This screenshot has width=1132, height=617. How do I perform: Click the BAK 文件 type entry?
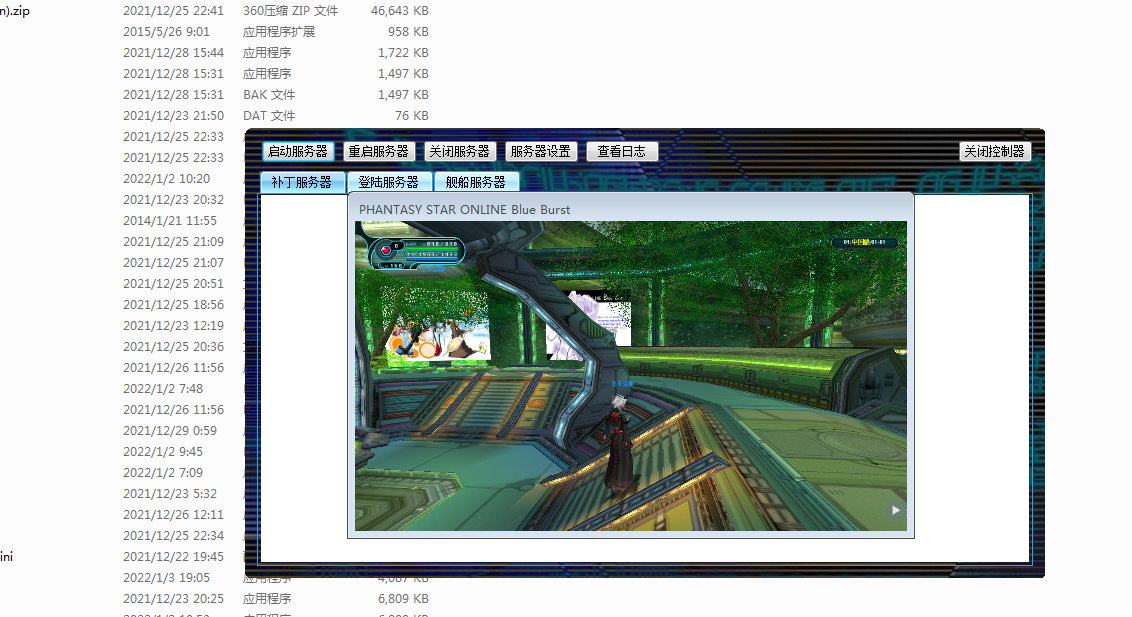tap(269, 95)
